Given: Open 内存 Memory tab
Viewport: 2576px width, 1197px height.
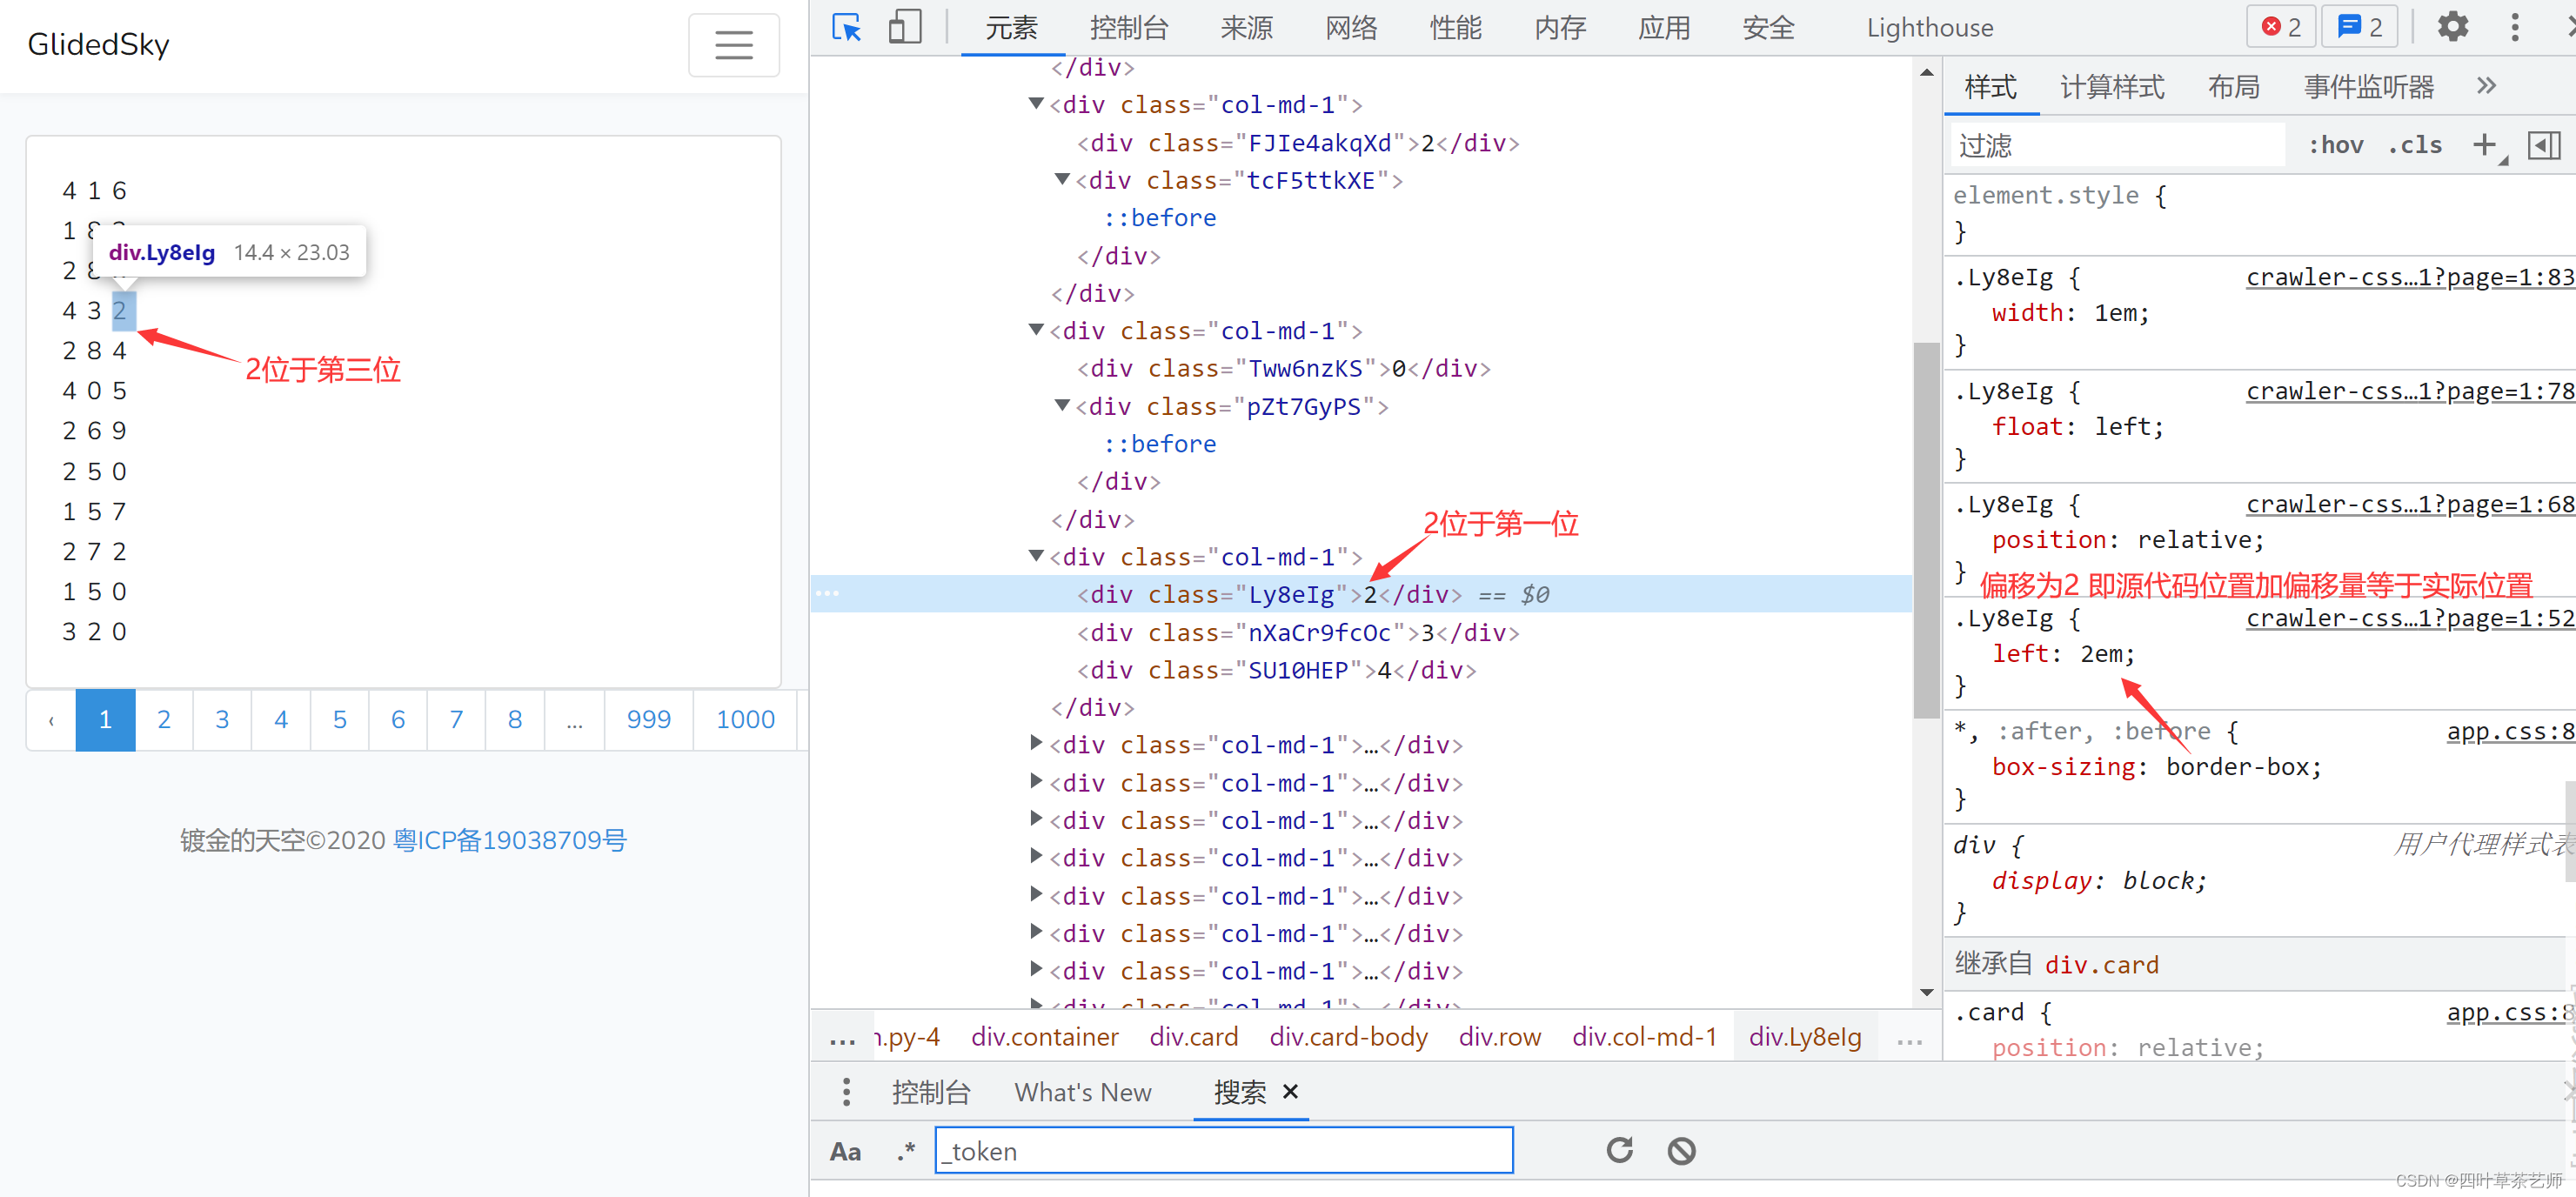Looking at the screenshot, I should click(x=1560, y=28).
